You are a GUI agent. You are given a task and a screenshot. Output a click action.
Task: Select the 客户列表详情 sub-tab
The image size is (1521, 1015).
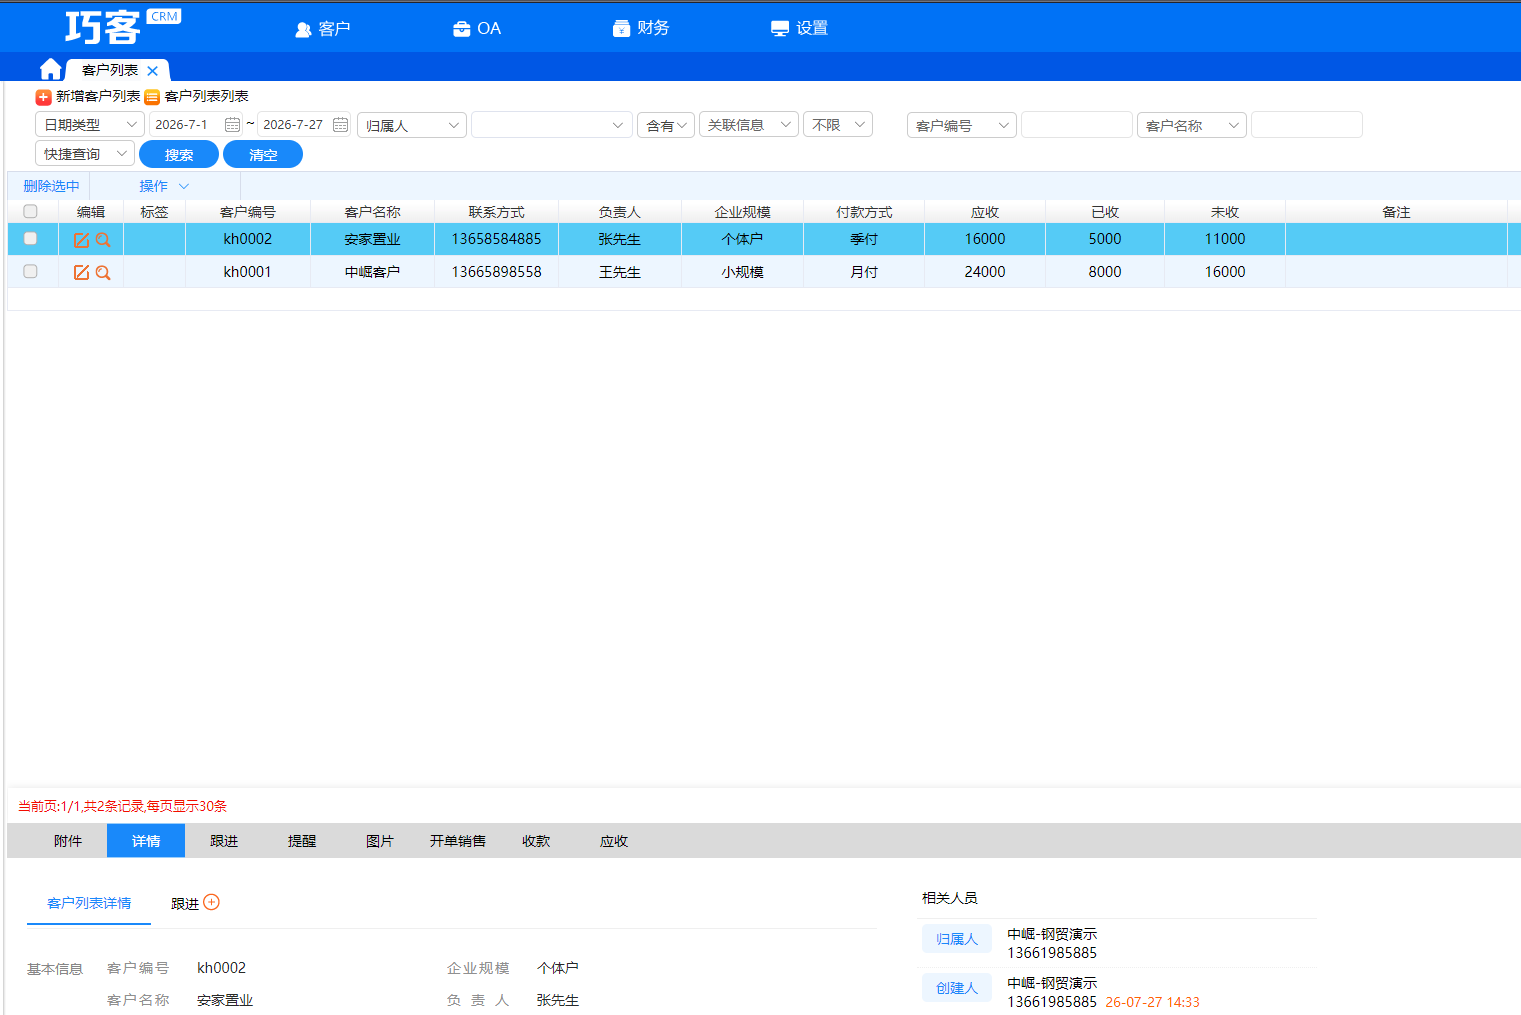(x=89, y=903)
